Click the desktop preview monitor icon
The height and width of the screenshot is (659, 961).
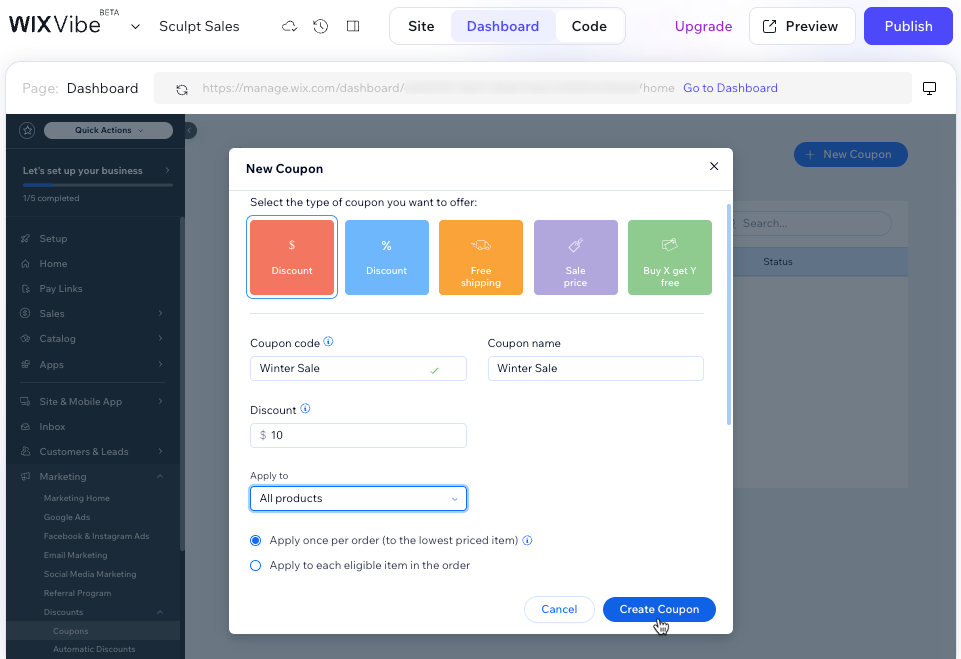929,88
